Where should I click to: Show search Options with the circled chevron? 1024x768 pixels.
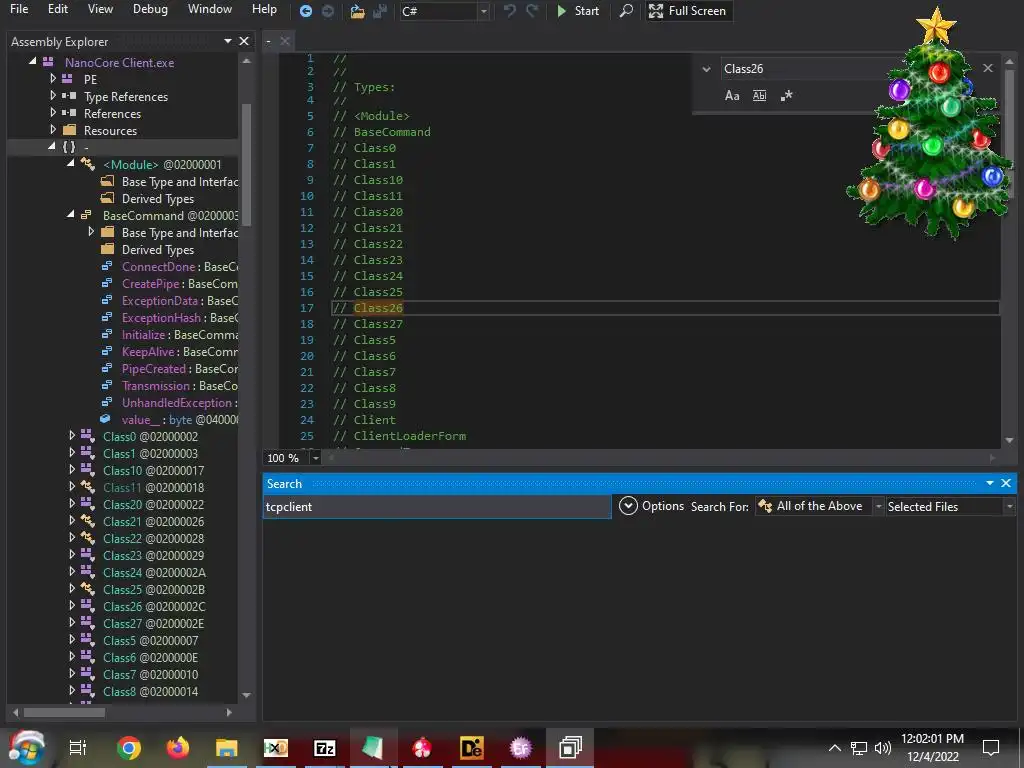point(628,506)
